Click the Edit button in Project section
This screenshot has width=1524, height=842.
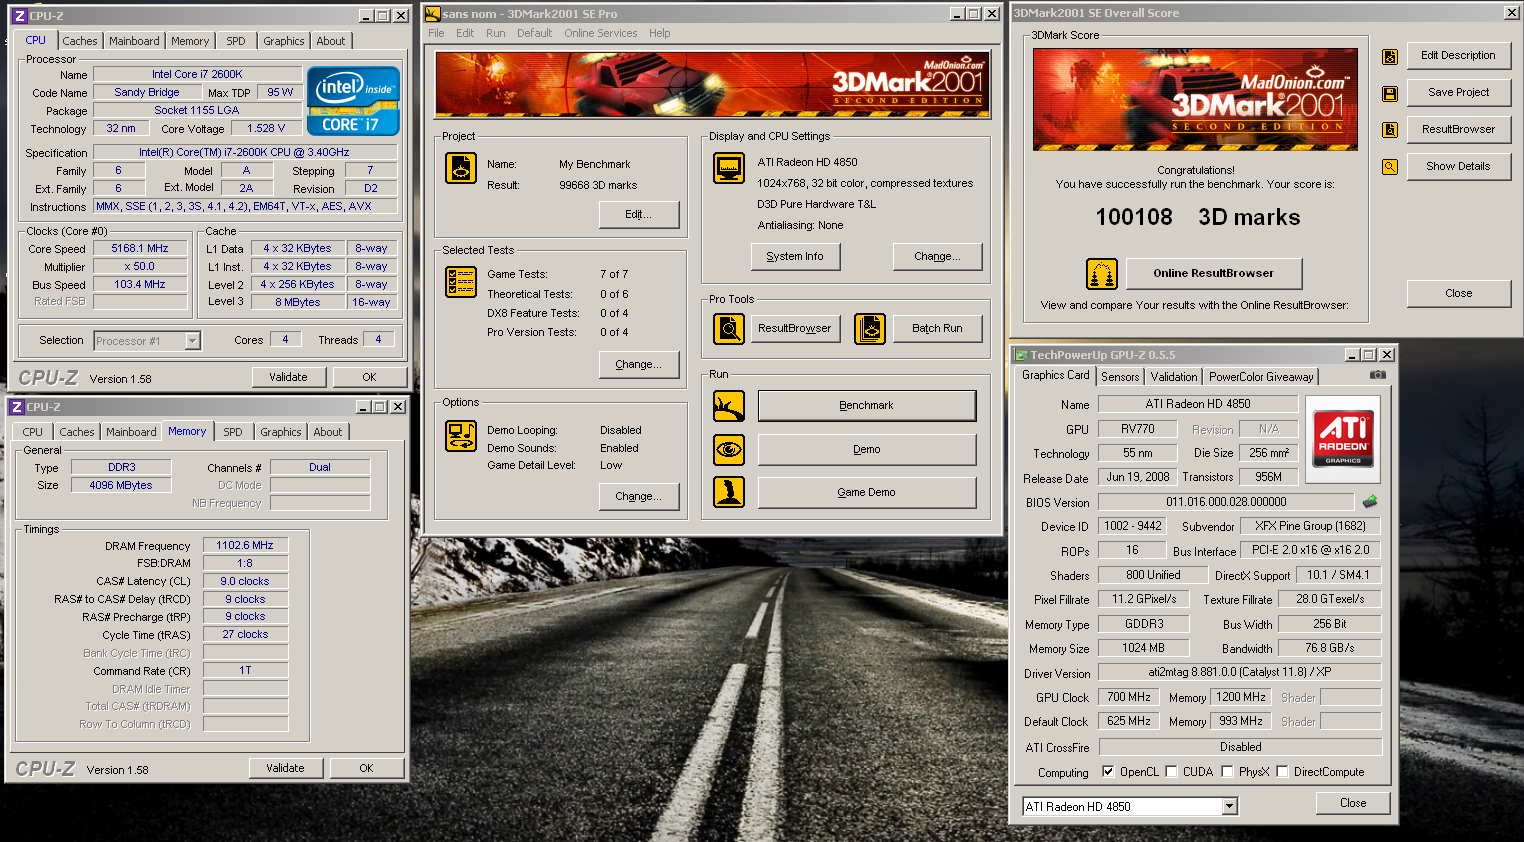click(638, 215)
